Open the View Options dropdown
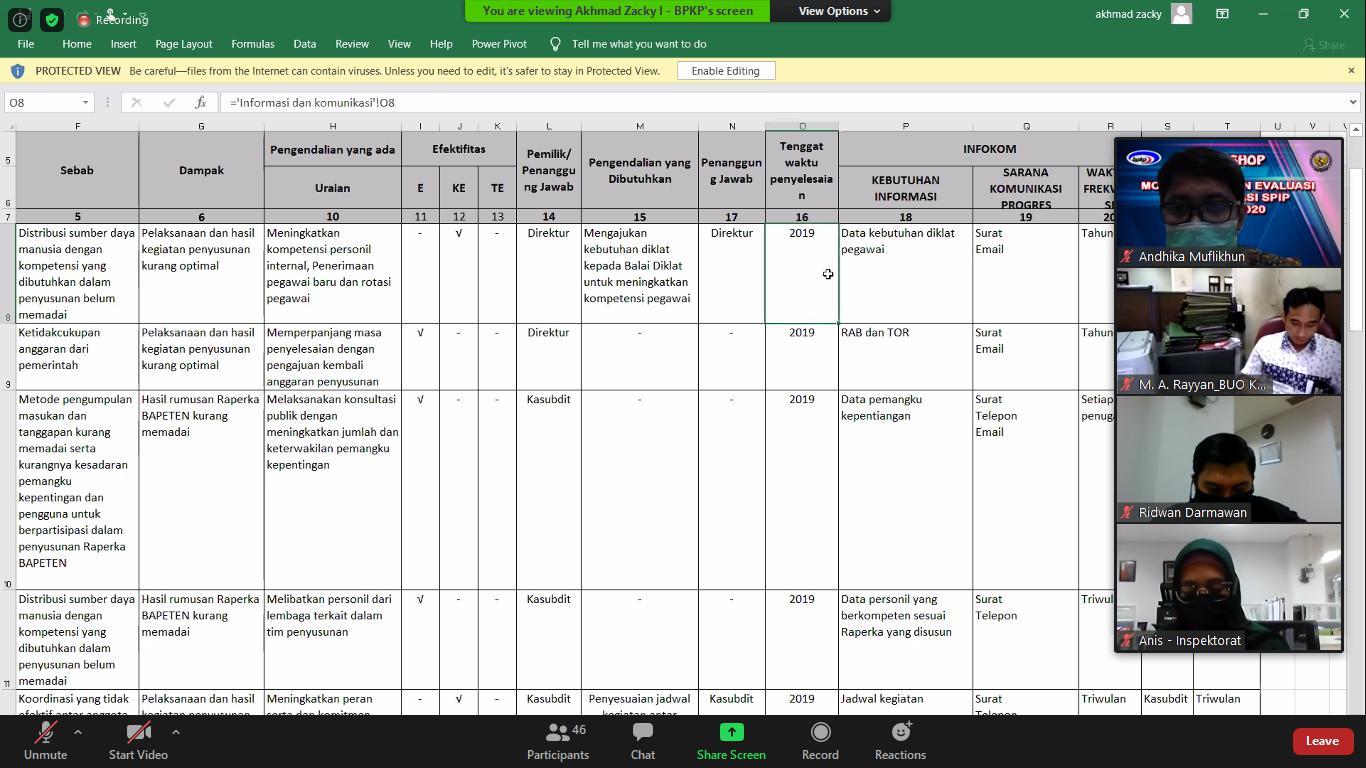 [839, 11]
